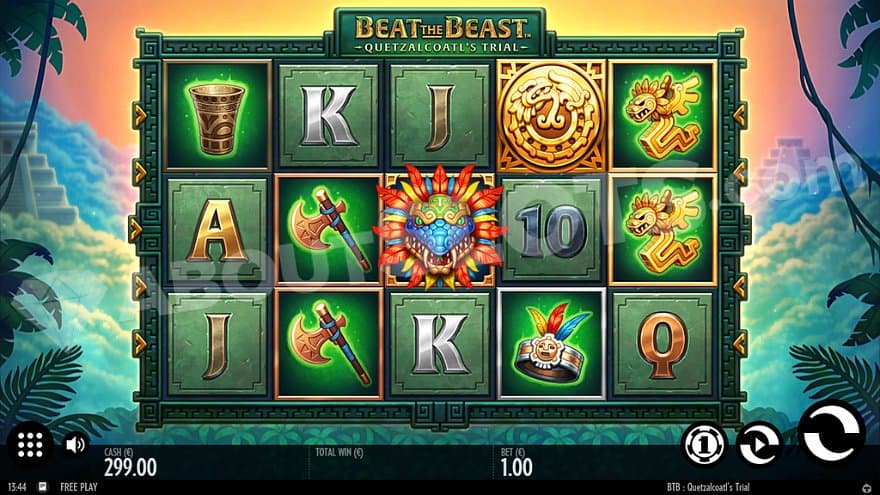This screenshot has width=880, height=495.
Task: Click the large spin button
Action: coord(833,433)
